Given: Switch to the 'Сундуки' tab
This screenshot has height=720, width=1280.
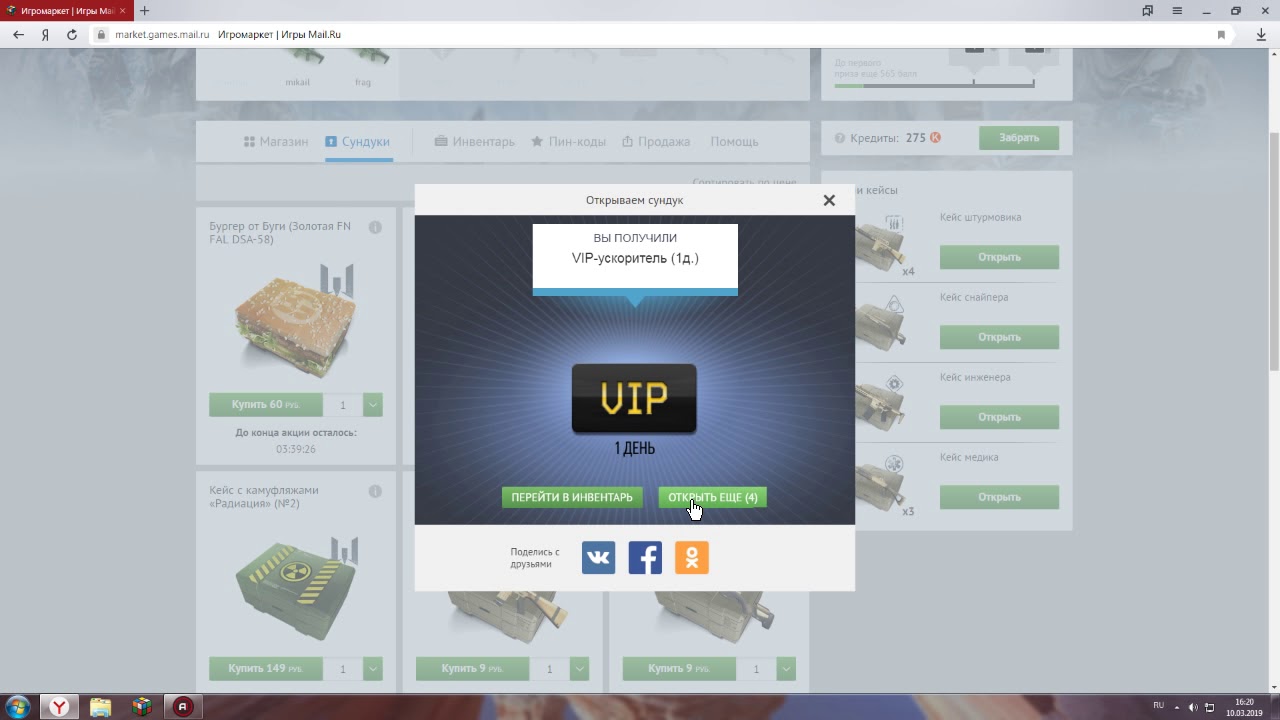Looking at the screenshot, I should (x=357, y=142).
